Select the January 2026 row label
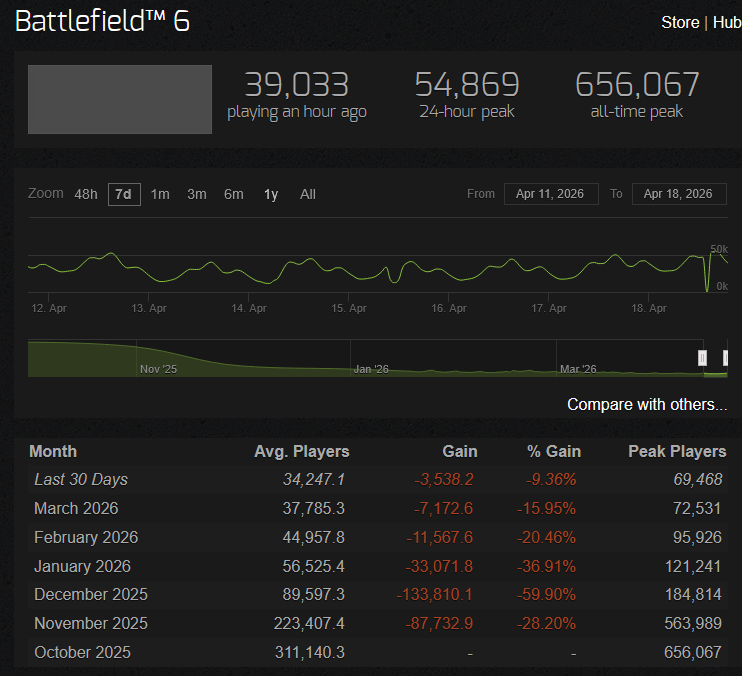The height and width of the screenshot is (676, 742). pyautogui.click(x=82, y=566)
